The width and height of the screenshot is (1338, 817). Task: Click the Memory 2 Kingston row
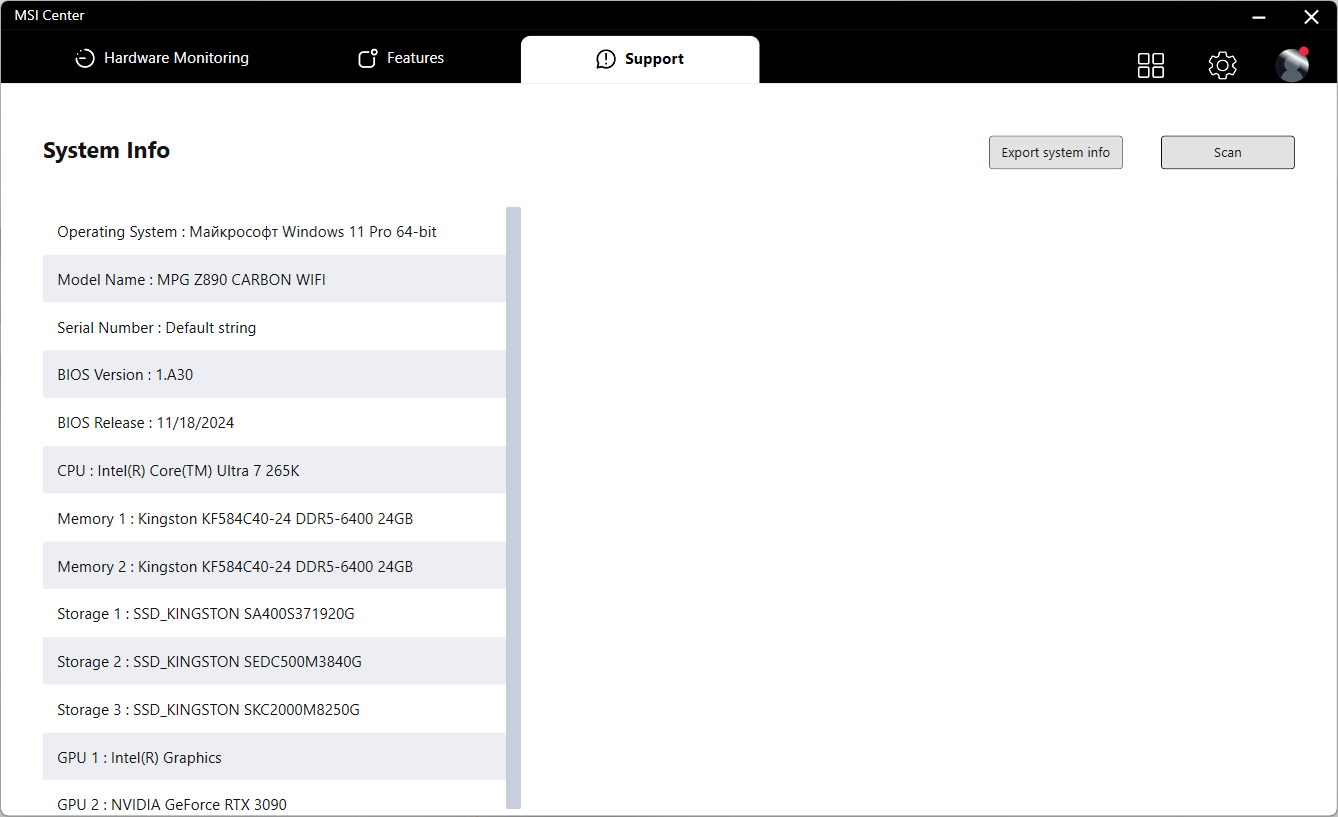274,566
